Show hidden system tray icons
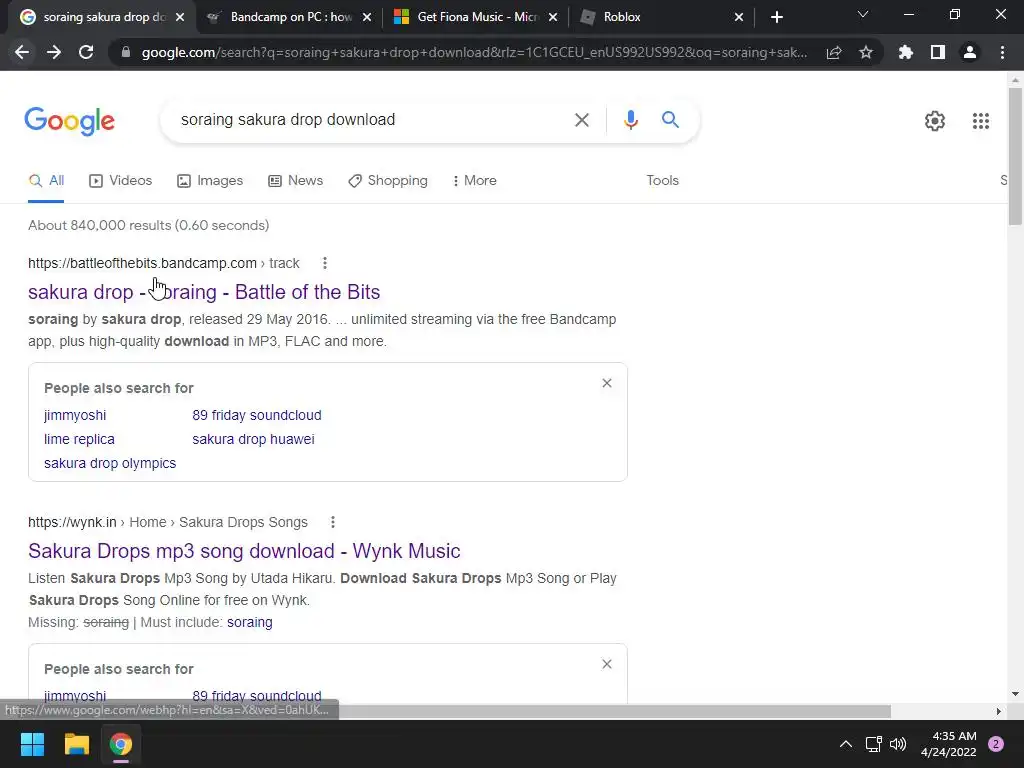 pos(846,744)
